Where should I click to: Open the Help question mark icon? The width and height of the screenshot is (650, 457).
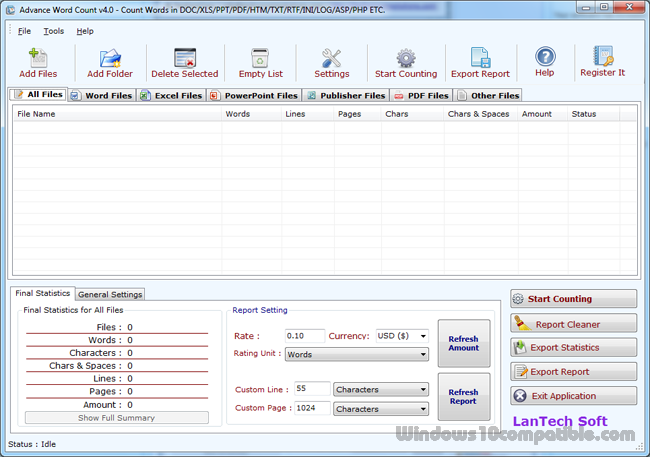coord(545,56)
